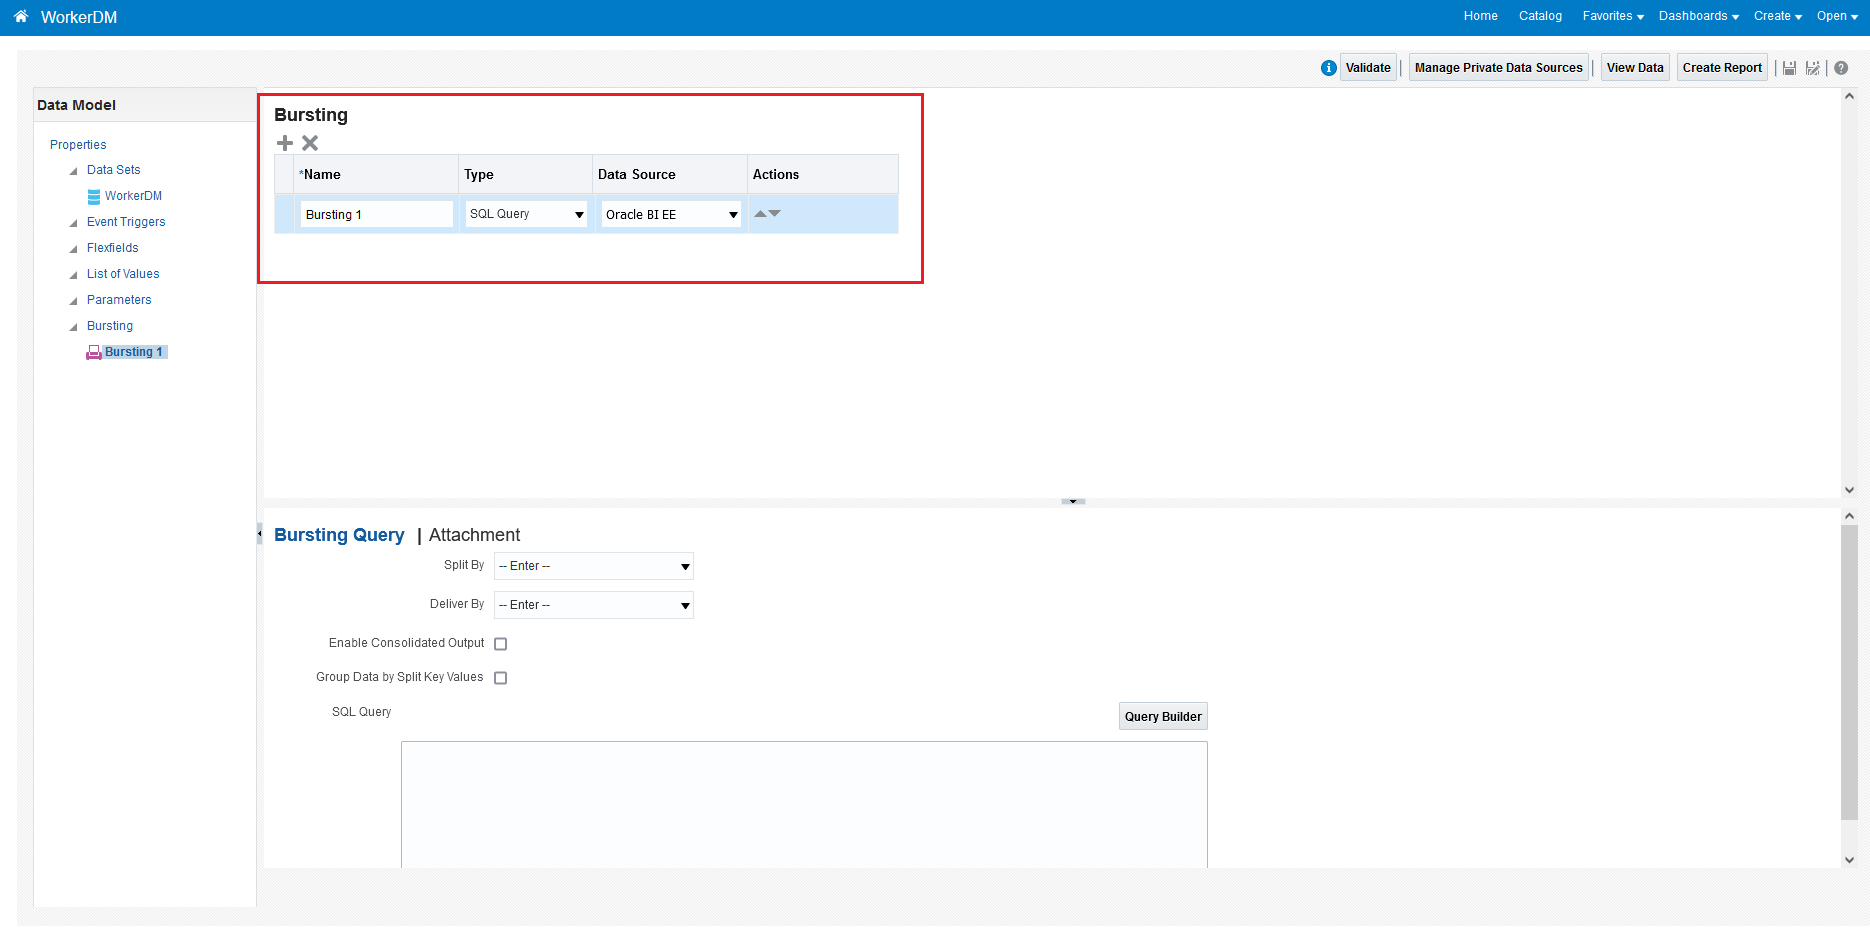Save the data model using save icon
This screenshot has height=932, width=1870.
point(1789,67)
